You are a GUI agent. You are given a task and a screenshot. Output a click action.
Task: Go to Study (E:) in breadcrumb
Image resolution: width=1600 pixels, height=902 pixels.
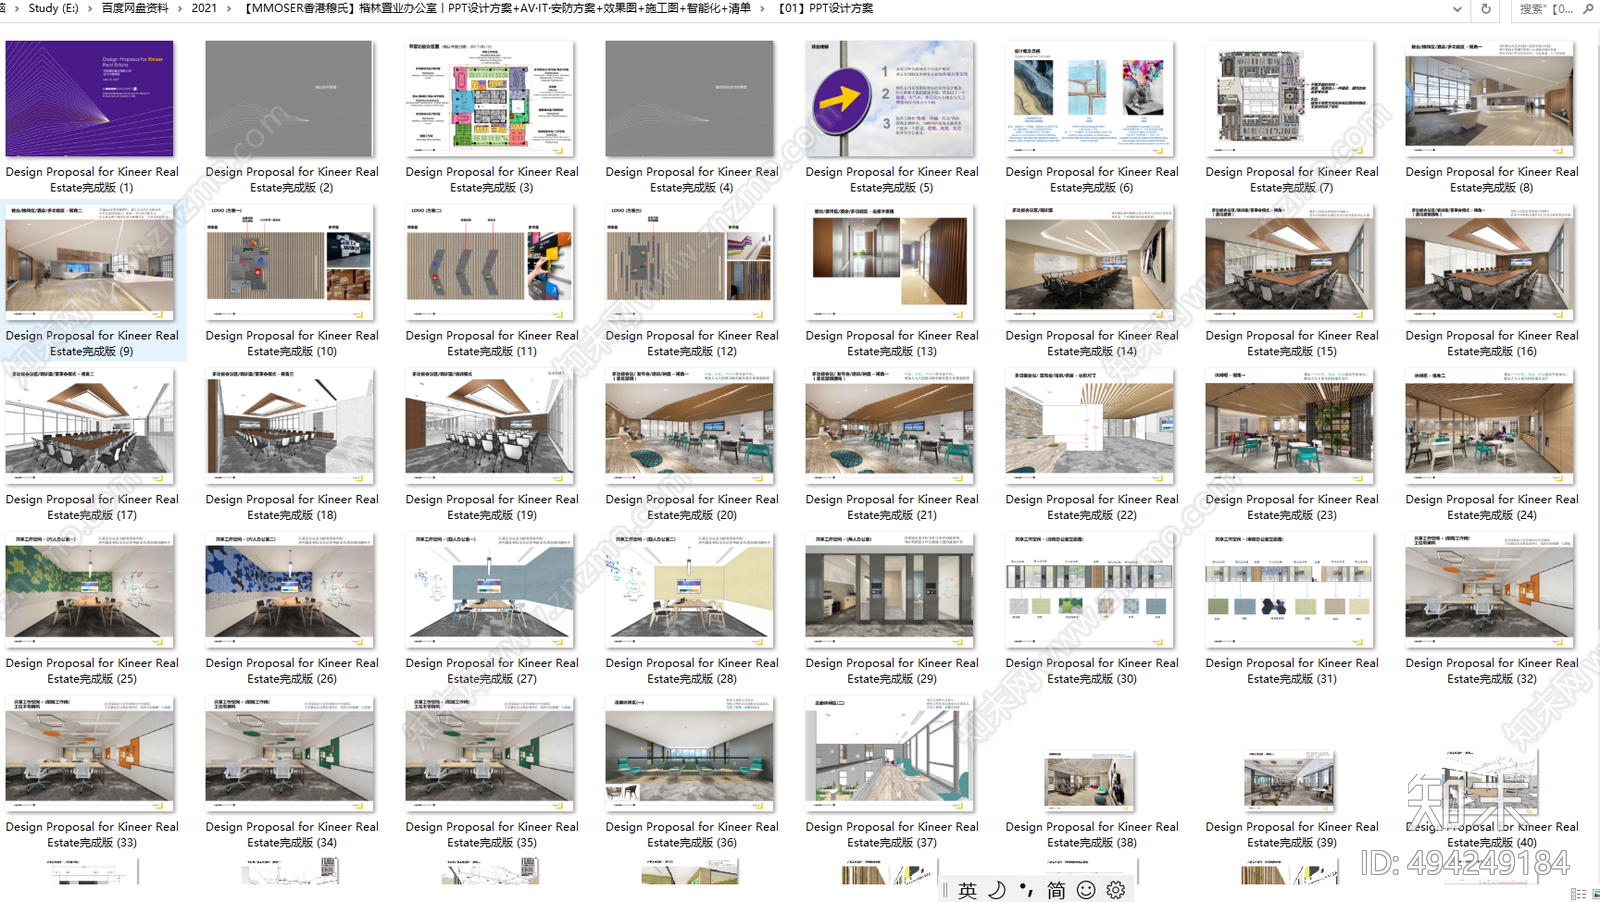coord(53,8)
